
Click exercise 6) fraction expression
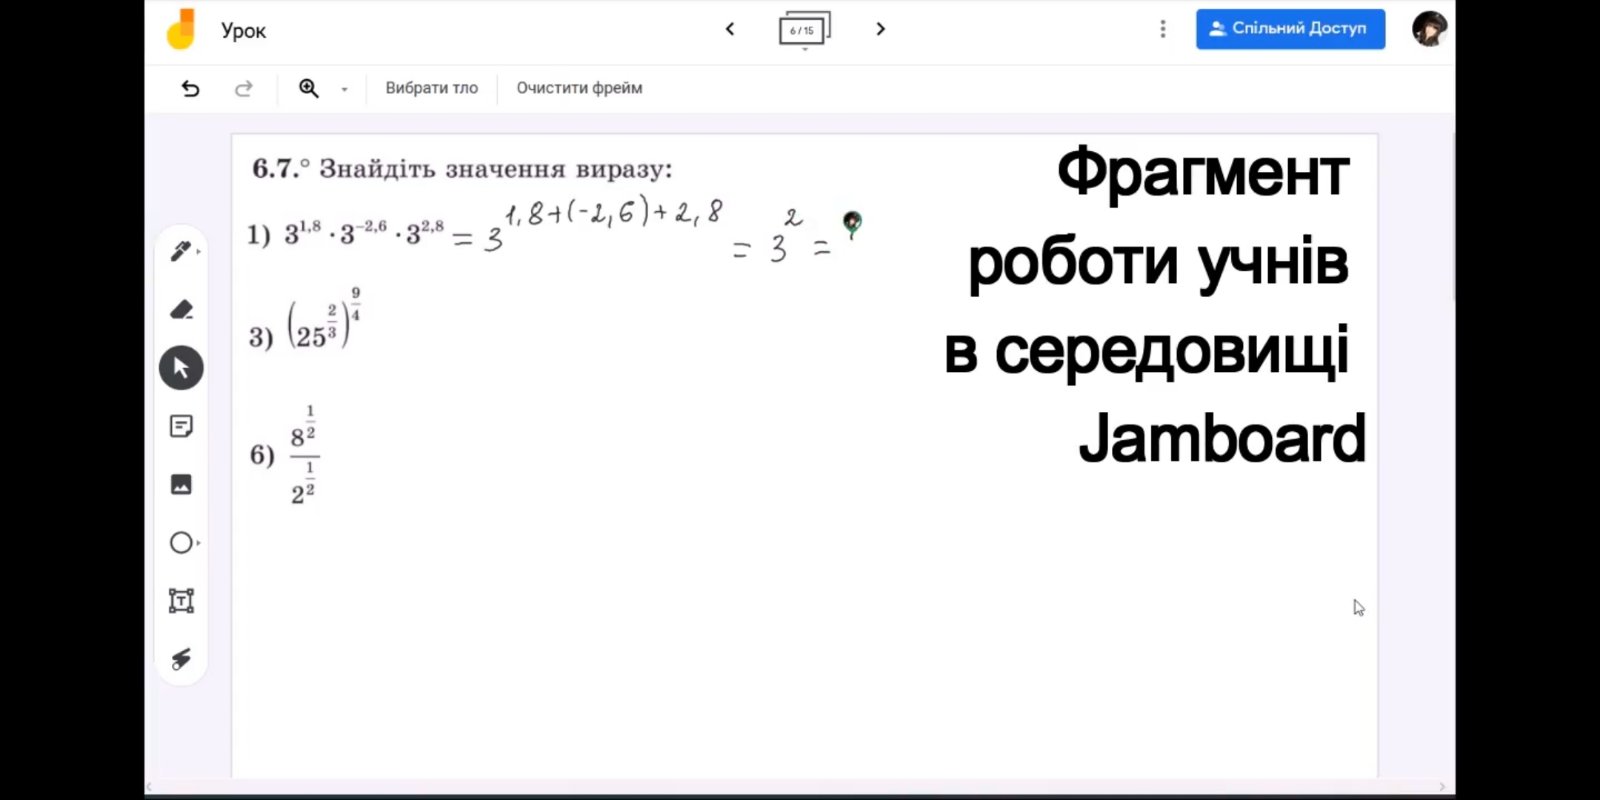(x=284, y=456)
